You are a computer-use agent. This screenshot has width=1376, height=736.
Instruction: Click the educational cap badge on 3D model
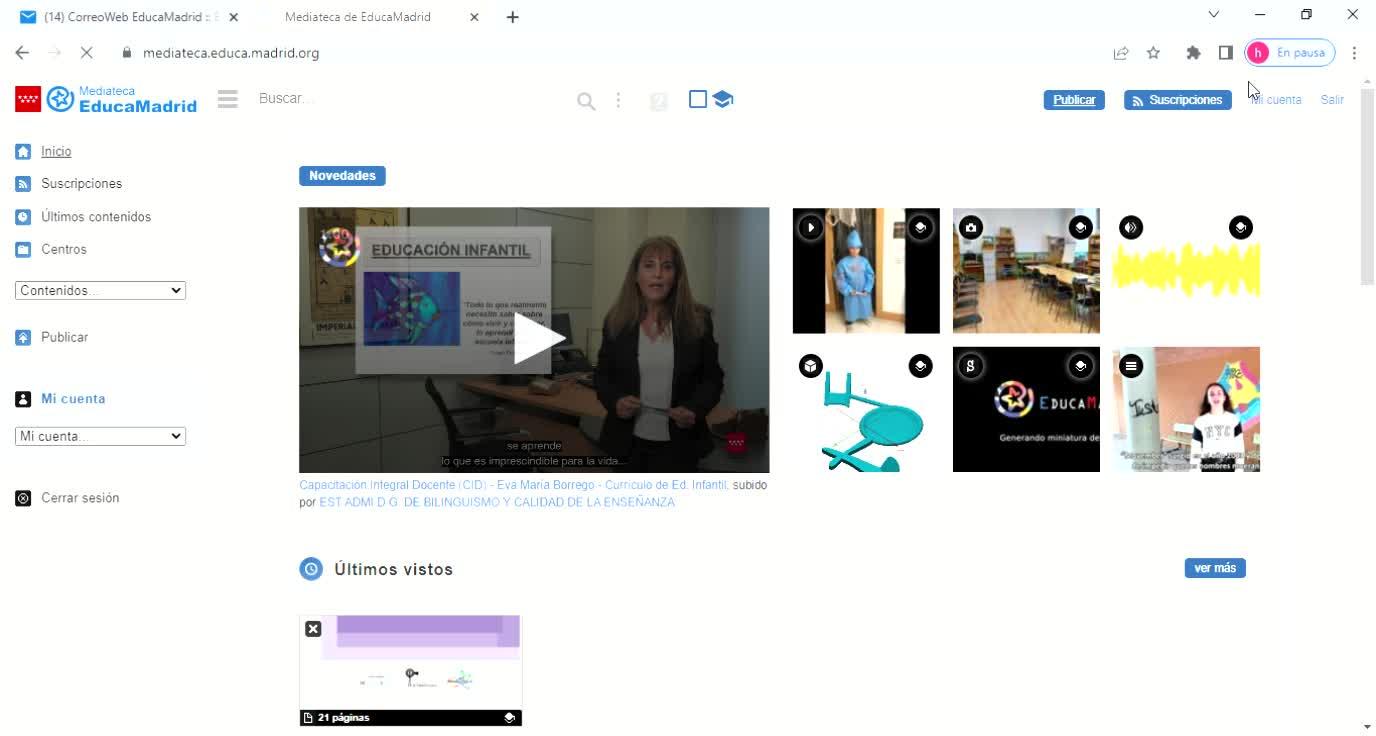[x=920, y=366]
